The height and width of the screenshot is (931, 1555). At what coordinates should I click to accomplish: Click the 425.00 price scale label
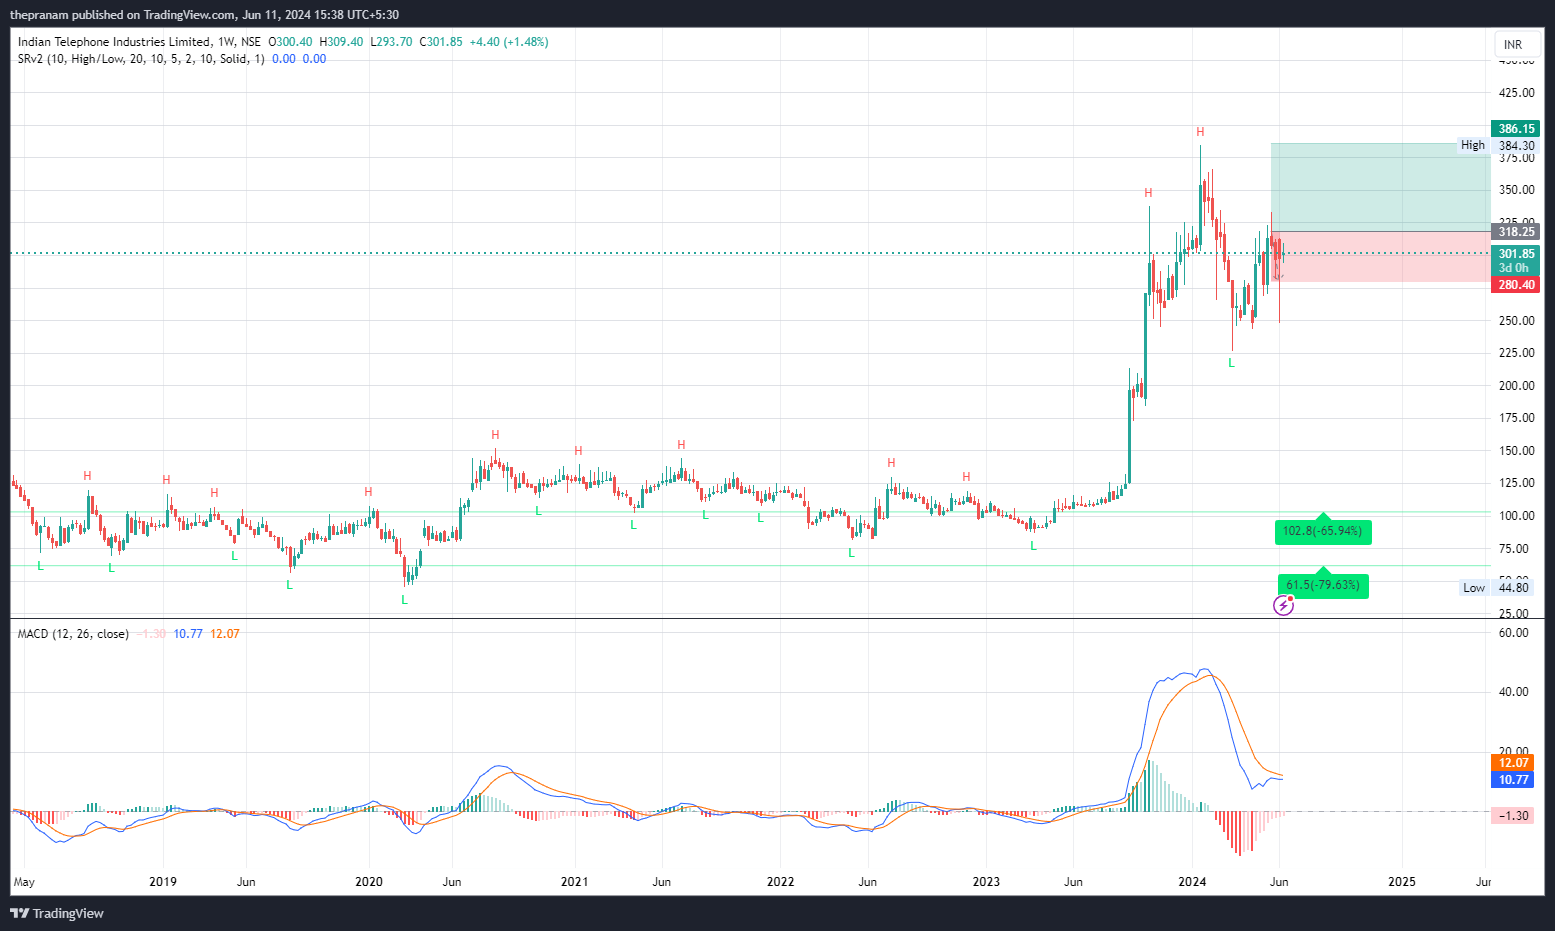click(x=1516, y=93)
